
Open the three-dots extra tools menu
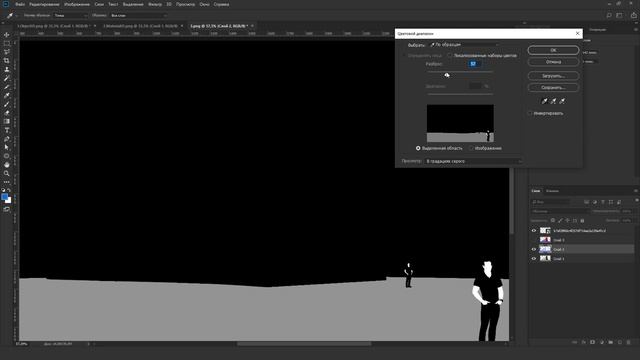7,182
